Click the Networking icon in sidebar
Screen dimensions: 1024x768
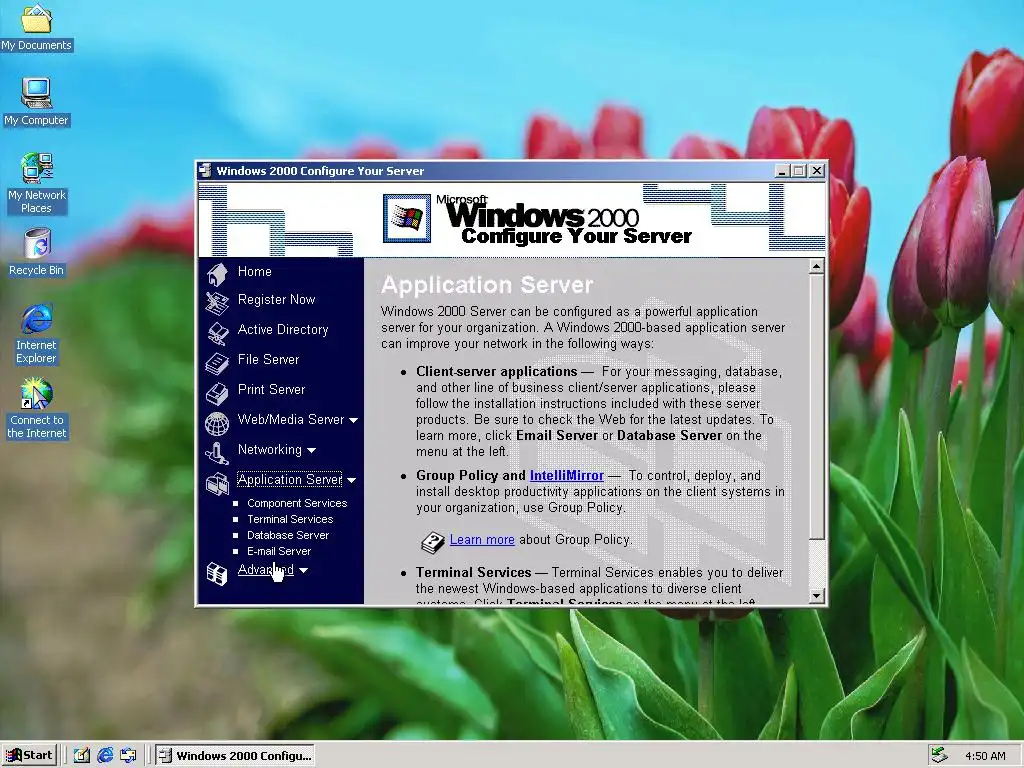click(x=217, y=453)
